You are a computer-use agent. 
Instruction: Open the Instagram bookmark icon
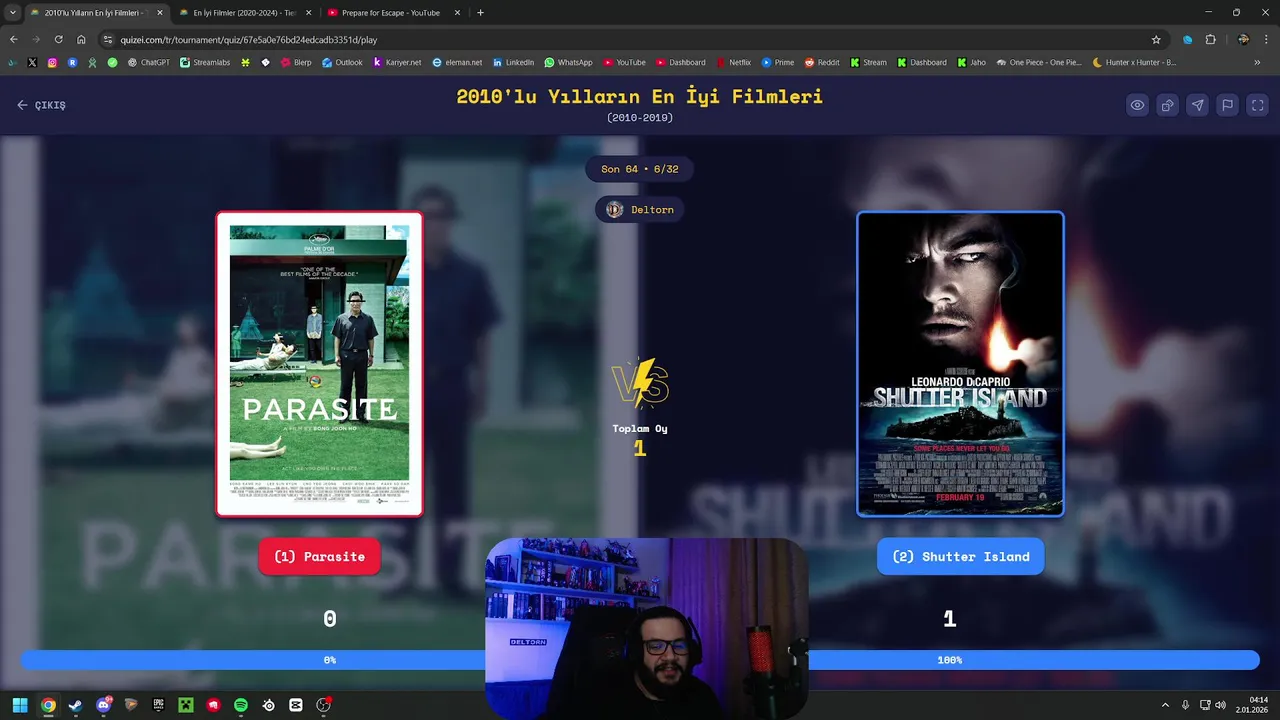click(52, 62)
